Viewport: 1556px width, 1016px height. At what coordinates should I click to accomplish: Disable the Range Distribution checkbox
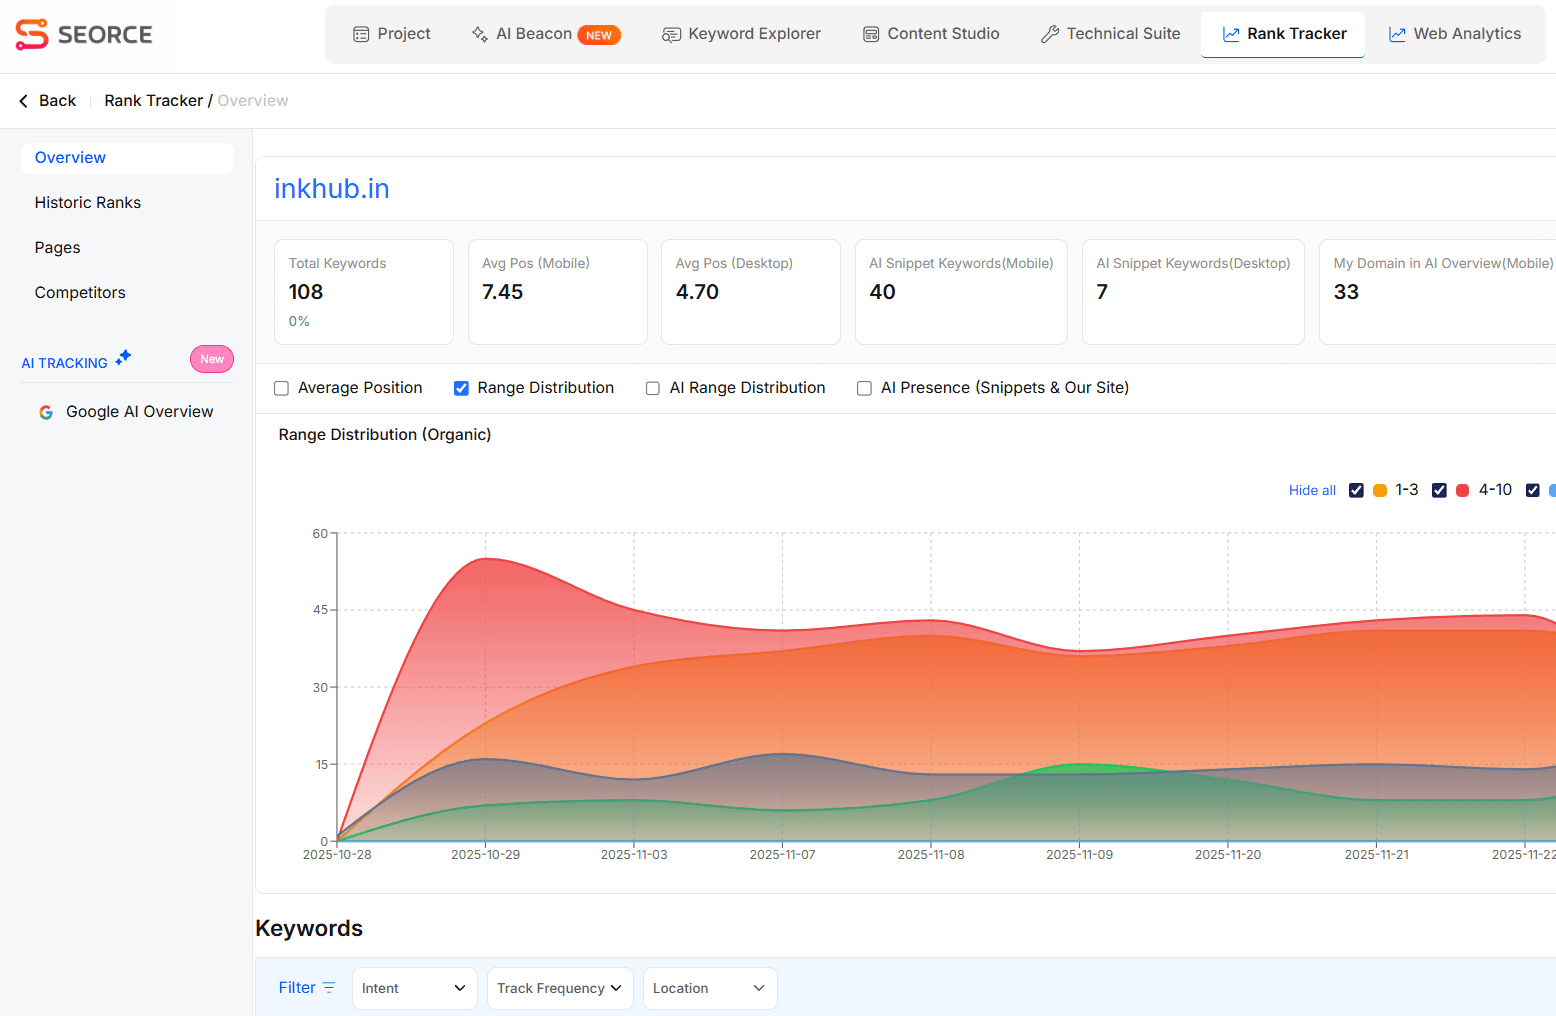click(x=461, y=388)
